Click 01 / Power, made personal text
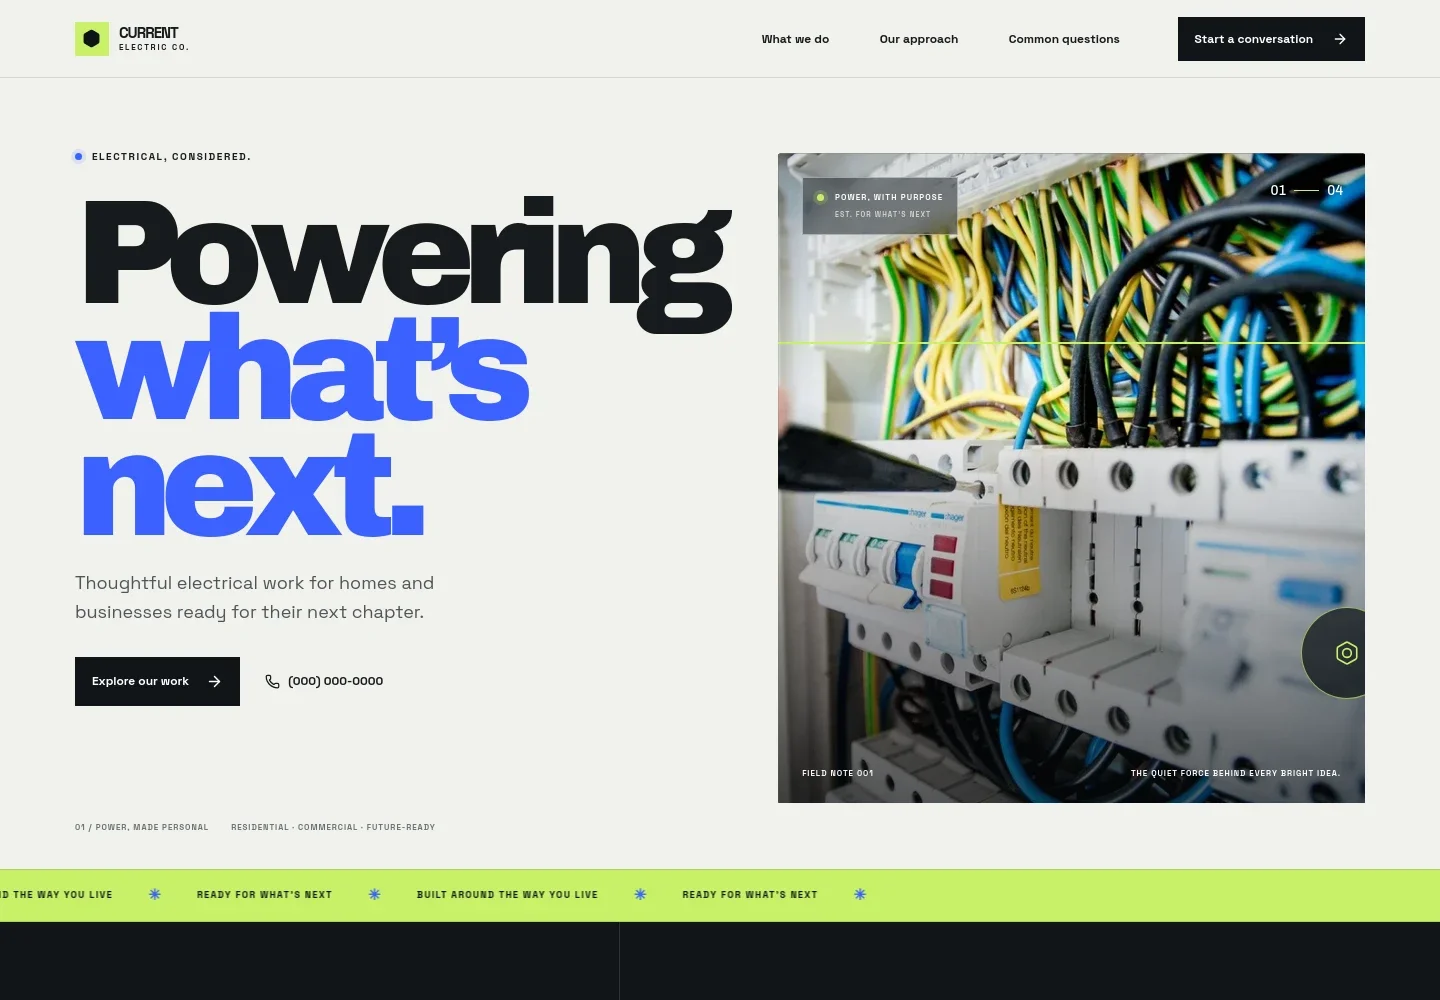 click(x=142, y=827)
